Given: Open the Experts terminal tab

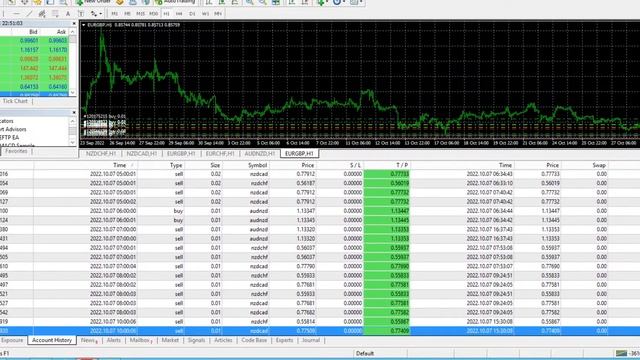Looking at the screenshot, I should tap(284, 340).
